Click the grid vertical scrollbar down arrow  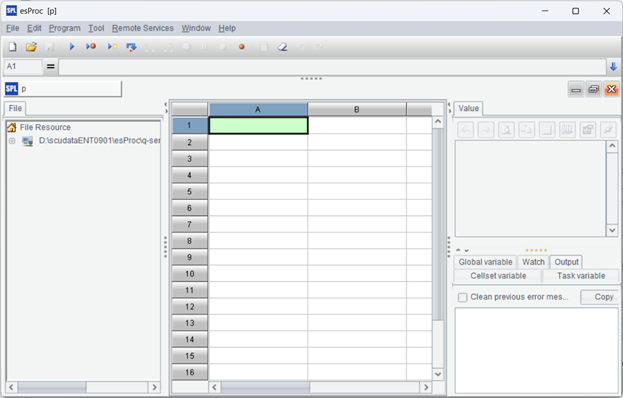pos(438,374)
